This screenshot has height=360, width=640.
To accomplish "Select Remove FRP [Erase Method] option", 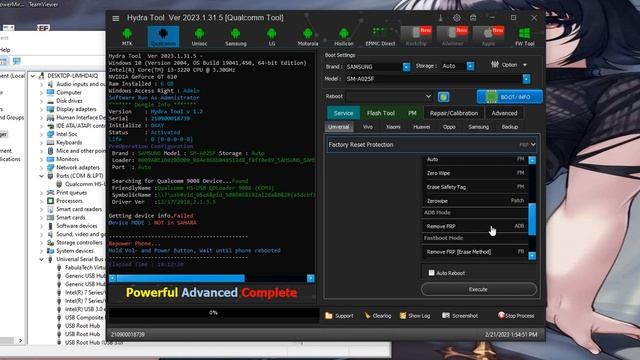I will tap(475, 252).
